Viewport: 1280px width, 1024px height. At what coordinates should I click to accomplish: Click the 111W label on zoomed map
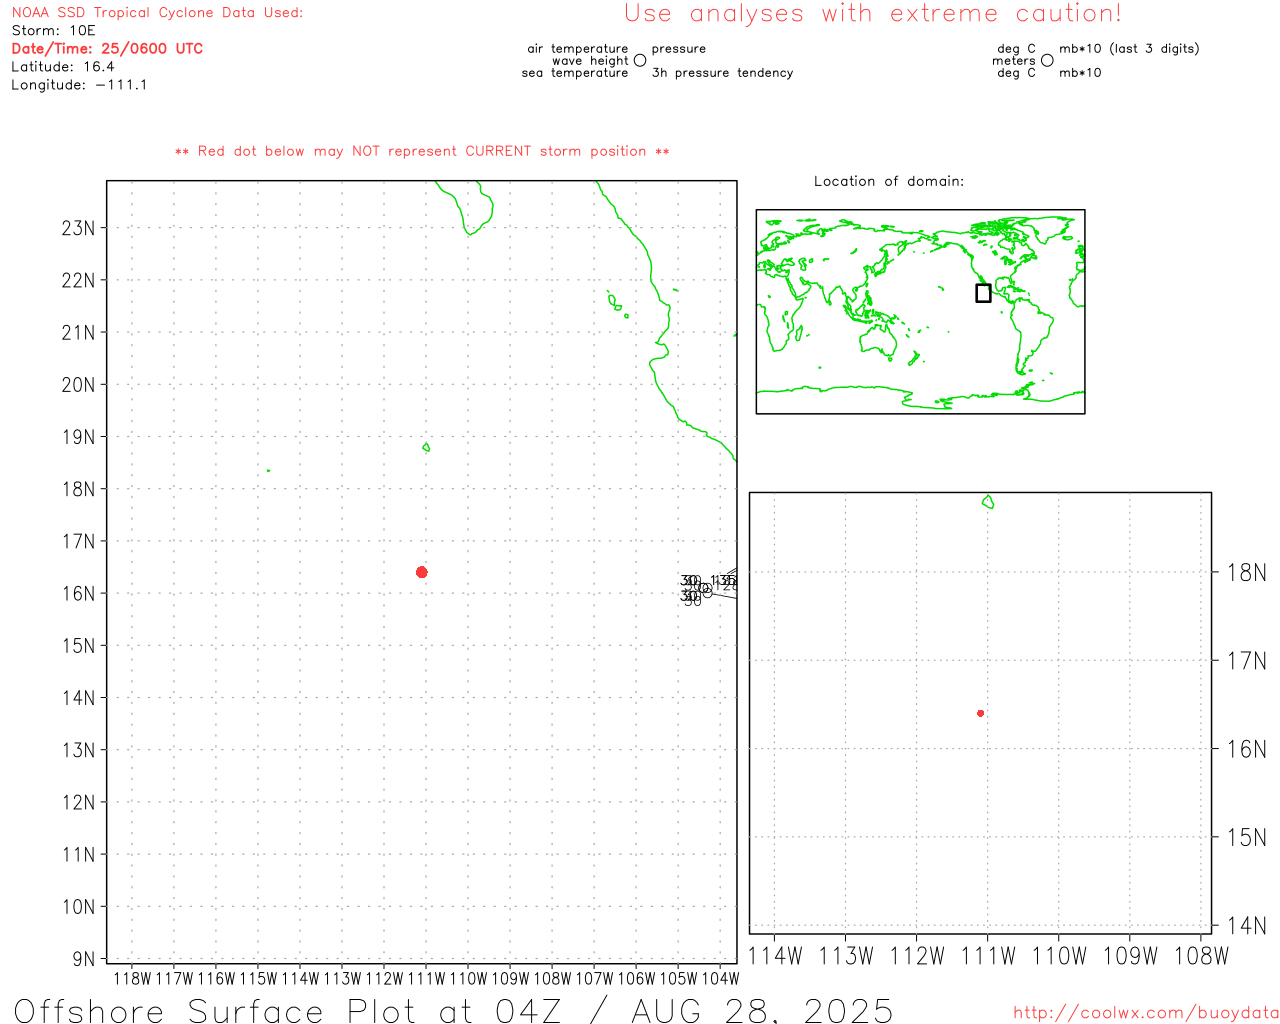988,956
